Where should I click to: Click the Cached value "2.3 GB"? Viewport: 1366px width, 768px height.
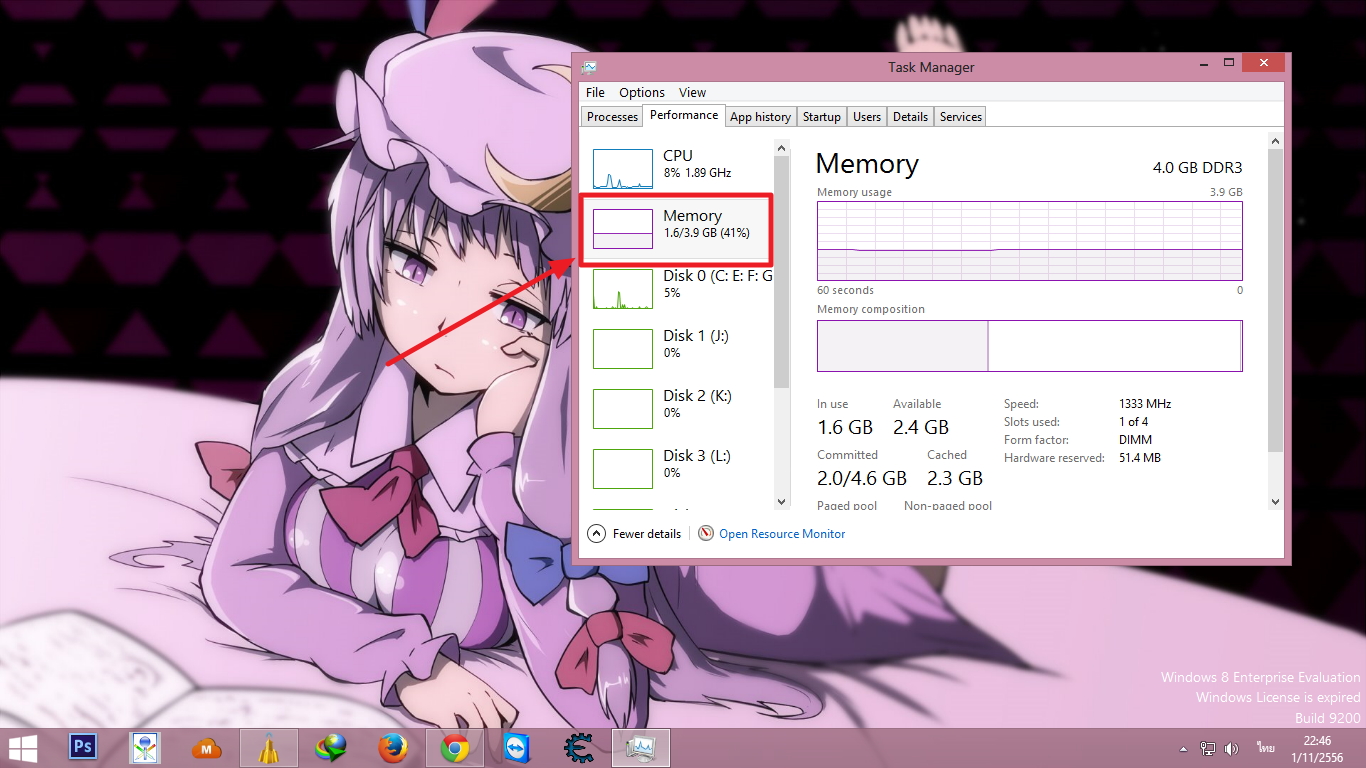[x=955, y=478]
